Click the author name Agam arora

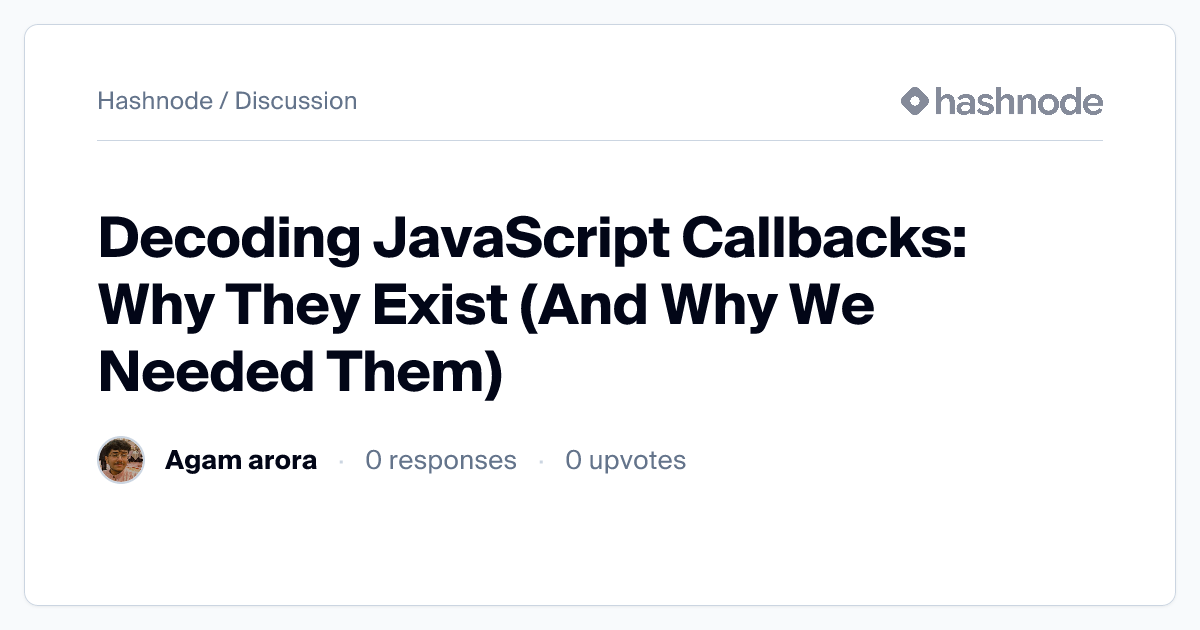pyautogui.click(x=240, y=460)
